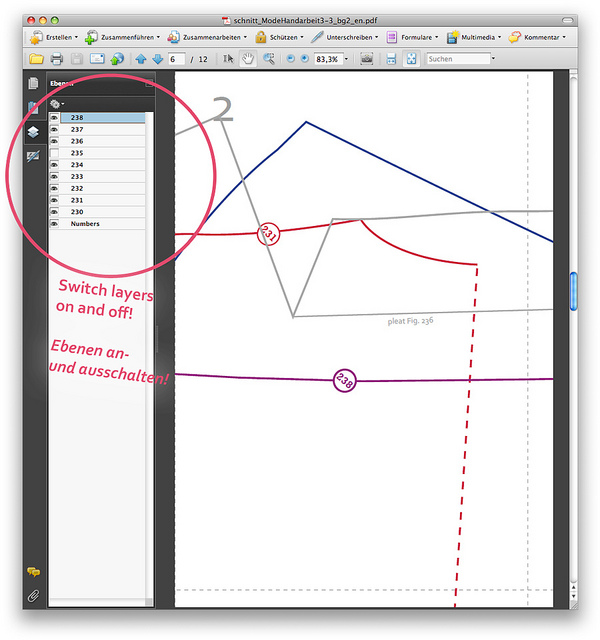Select layer 235 name in the list

77,153
